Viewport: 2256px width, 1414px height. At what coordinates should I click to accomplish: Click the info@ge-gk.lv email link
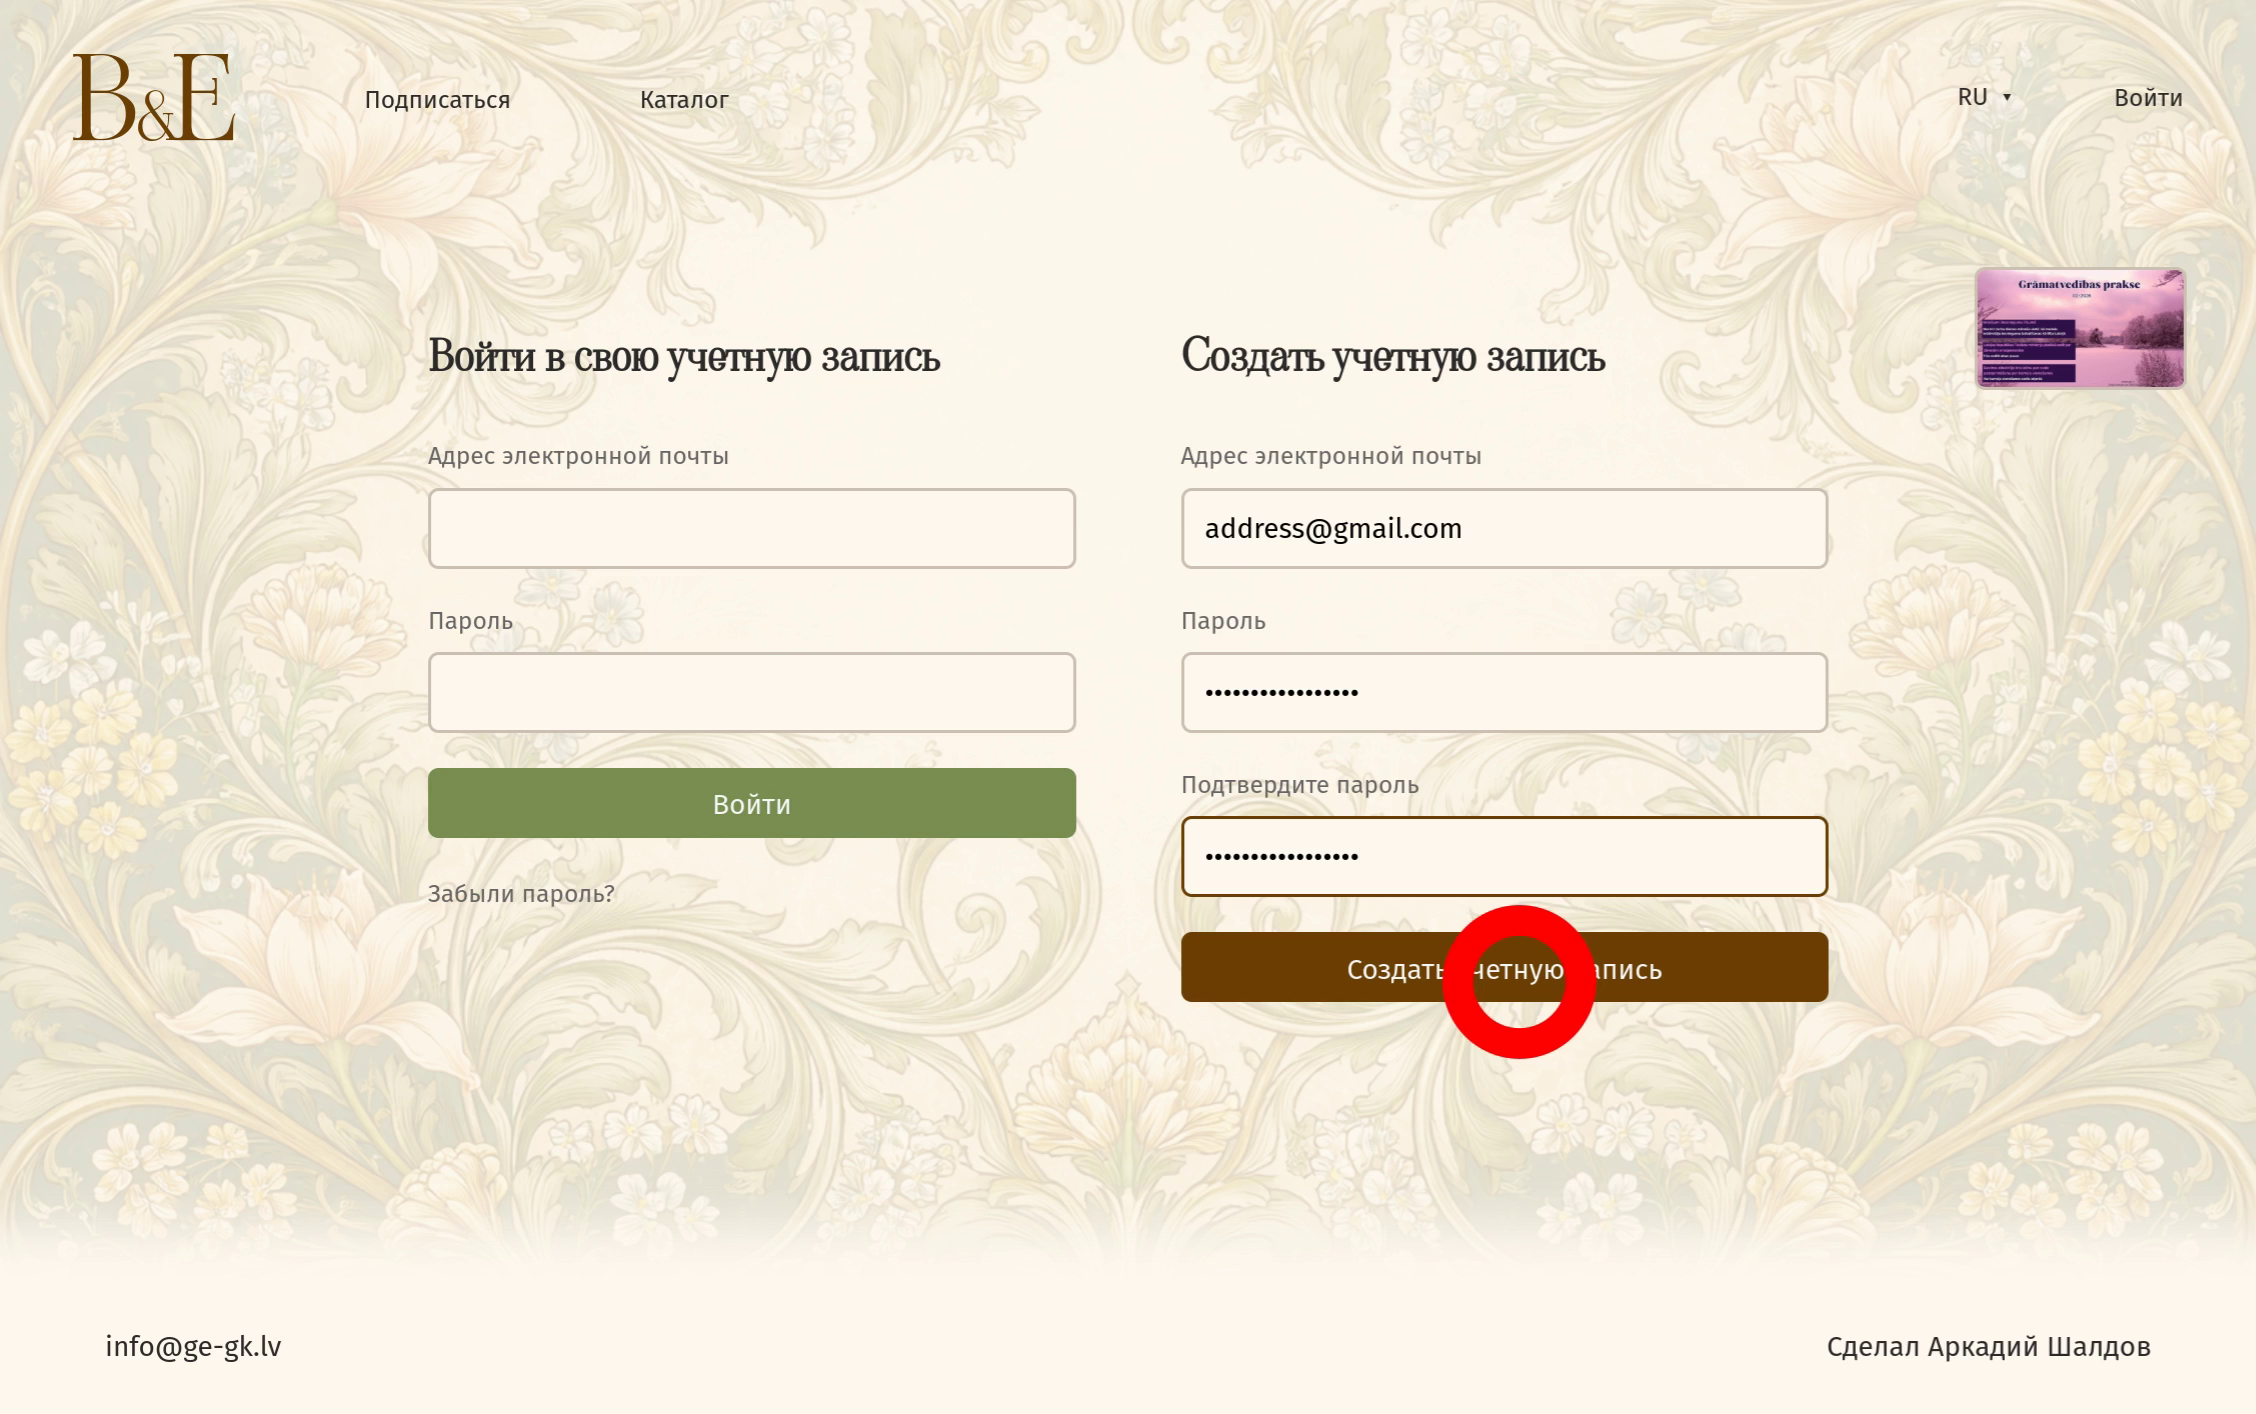pyautogui.click(x=193, y=1347)
